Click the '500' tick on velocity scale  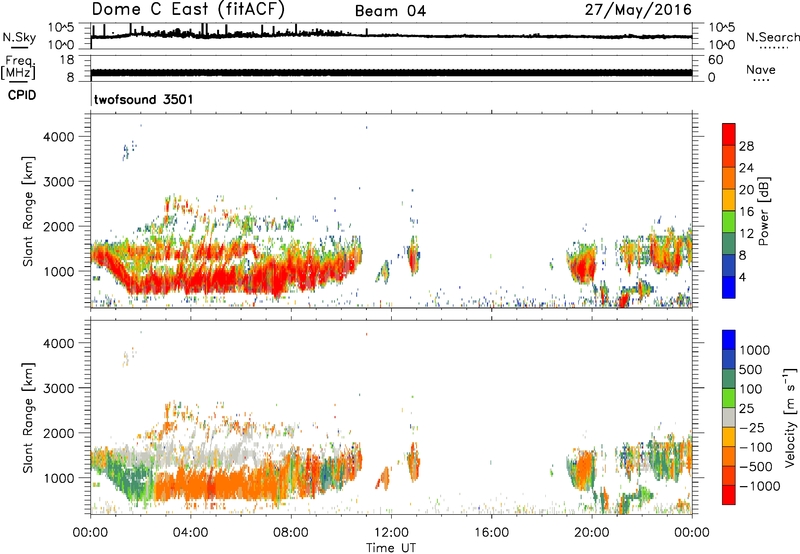point(750,369)
